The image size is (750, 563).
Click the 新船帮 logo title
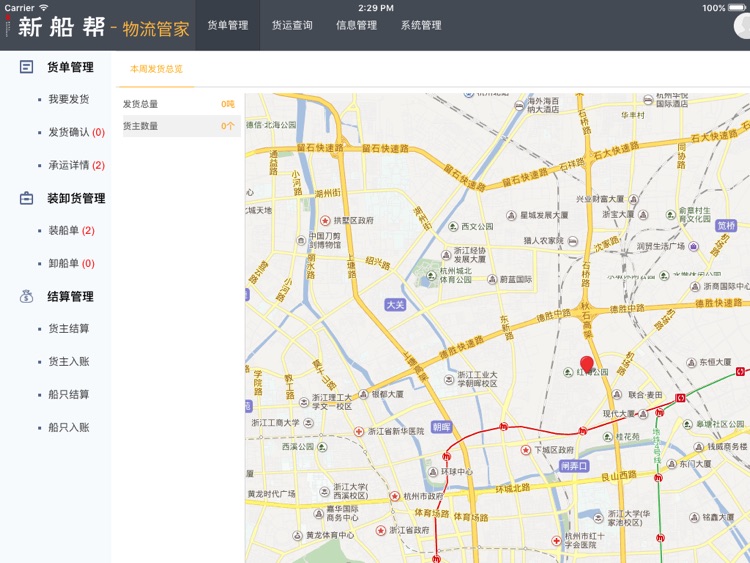pyautogui.click(x=61, y=27)
